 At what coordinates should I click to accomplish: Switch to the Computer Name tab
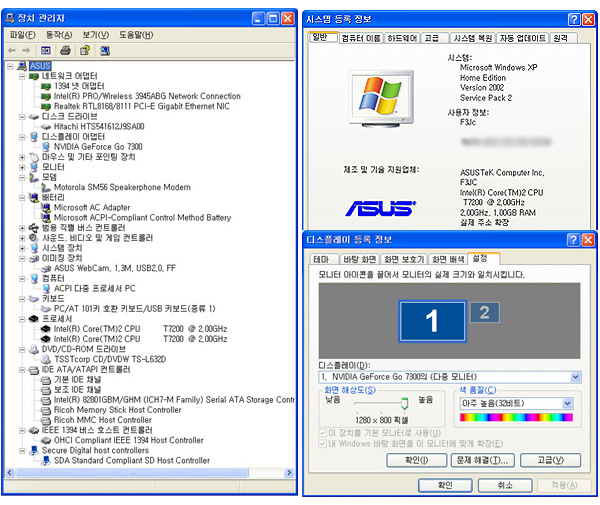click(361, 38)
